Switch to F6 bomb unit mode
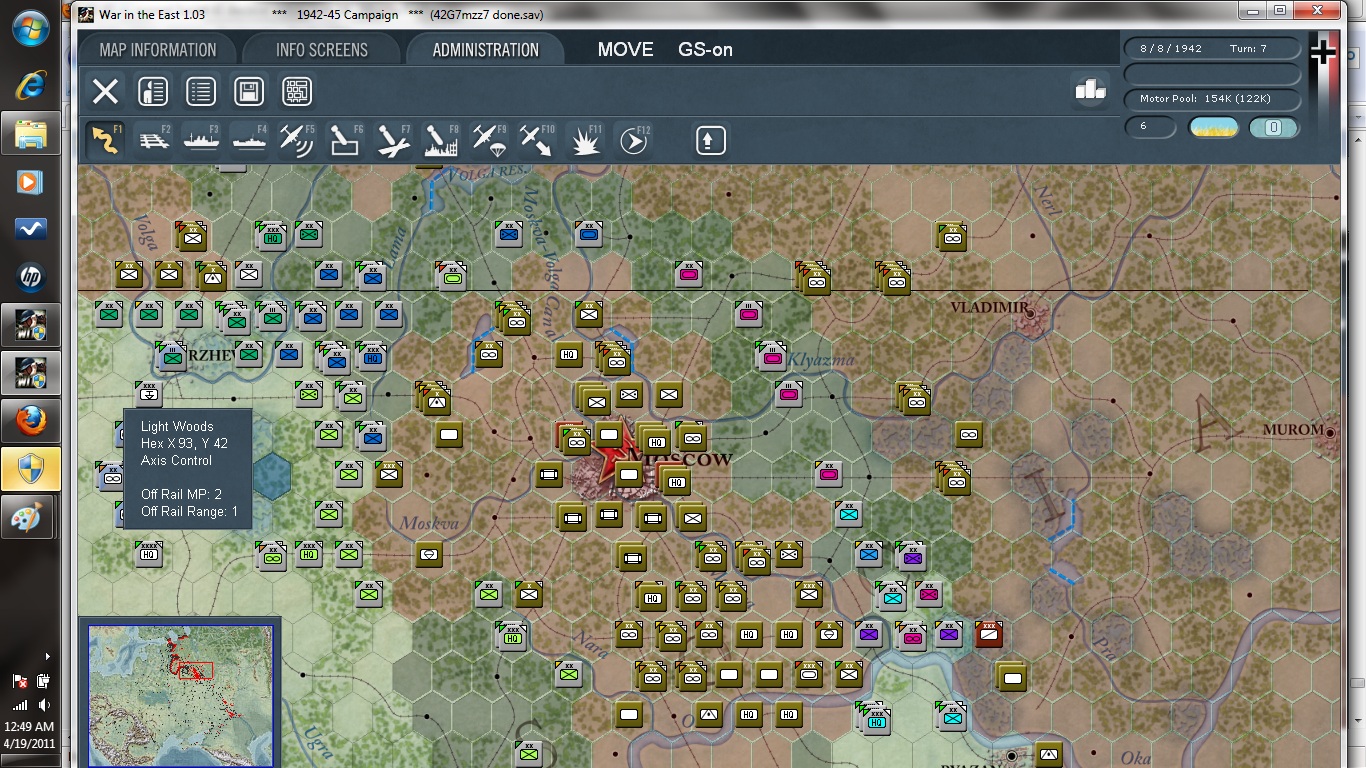 345,140
